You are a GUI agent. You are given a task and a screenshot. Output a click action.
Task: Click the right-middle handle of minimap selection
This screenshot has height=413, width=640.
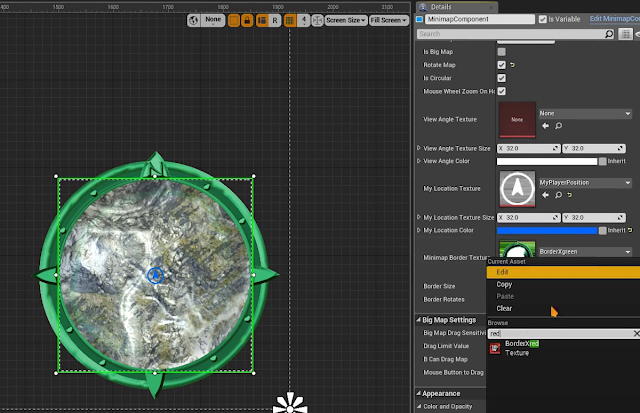tap(253, 275)
